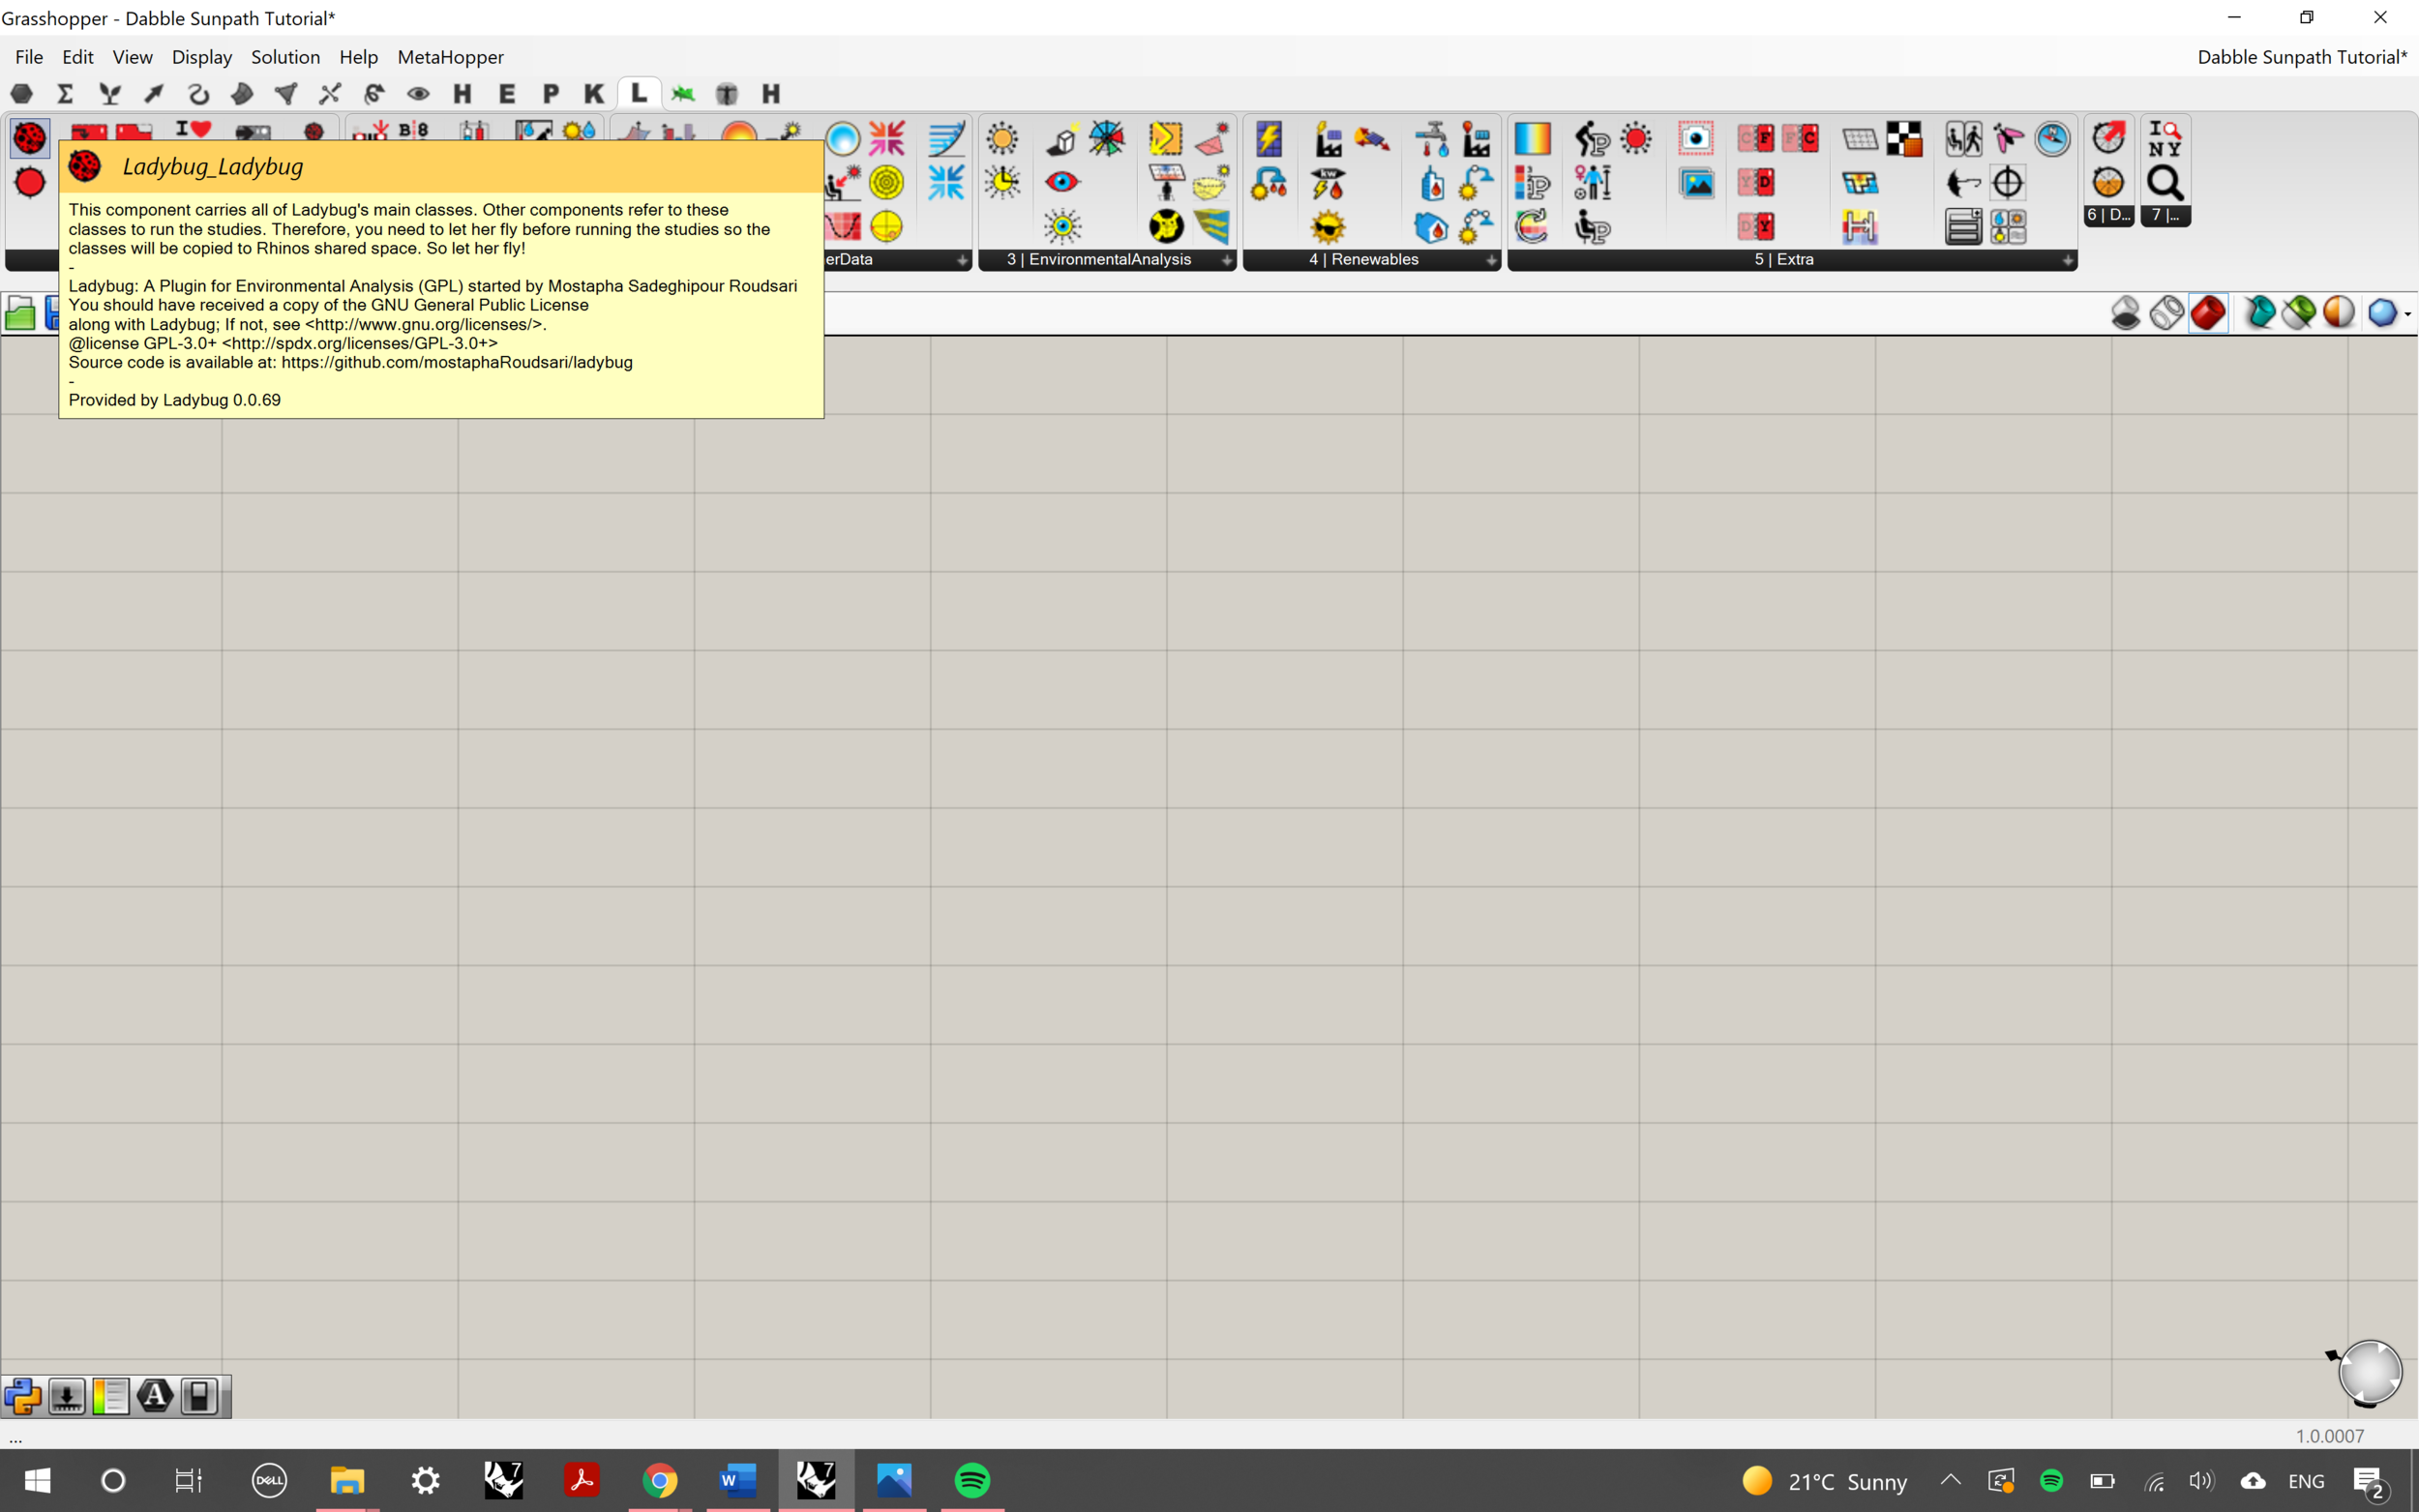
Task: Click the sunglasses sun icon in Renewables
Action: pos(1328,227)
